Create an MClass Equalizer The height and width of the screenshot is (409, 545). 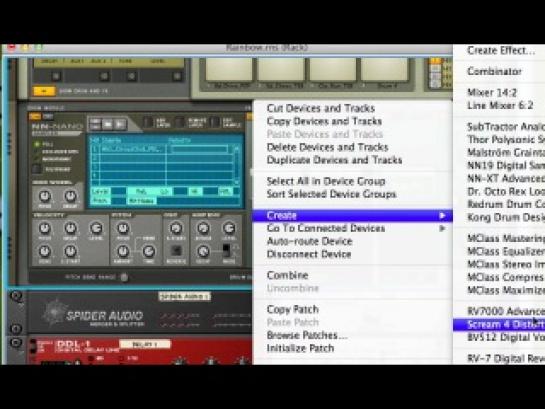tap(506, 251)
